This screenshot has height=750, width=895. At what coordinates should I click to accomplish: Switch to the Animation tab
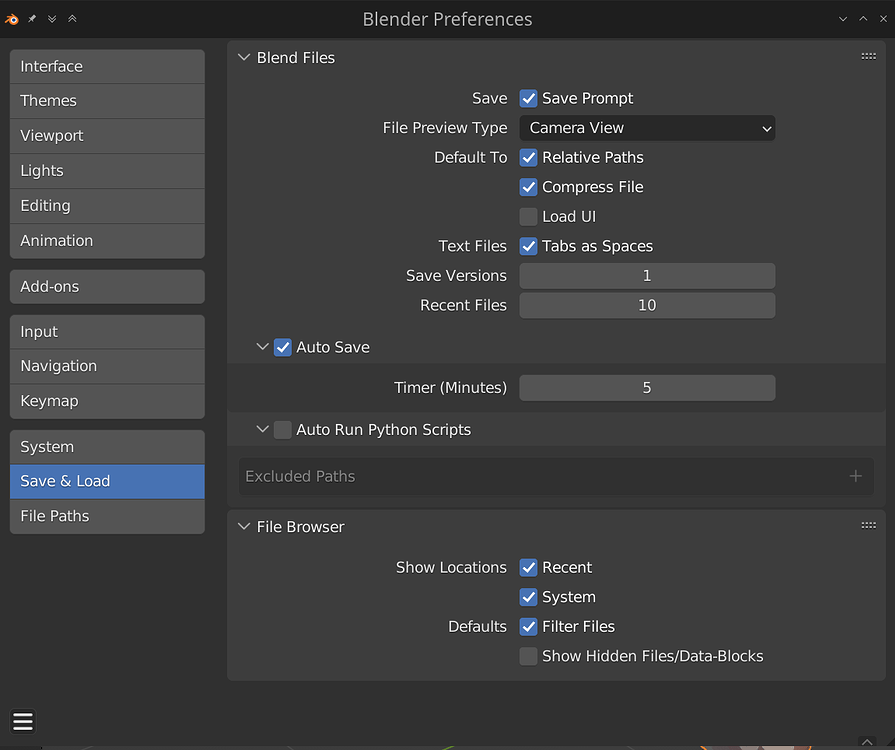coord(107,240)
